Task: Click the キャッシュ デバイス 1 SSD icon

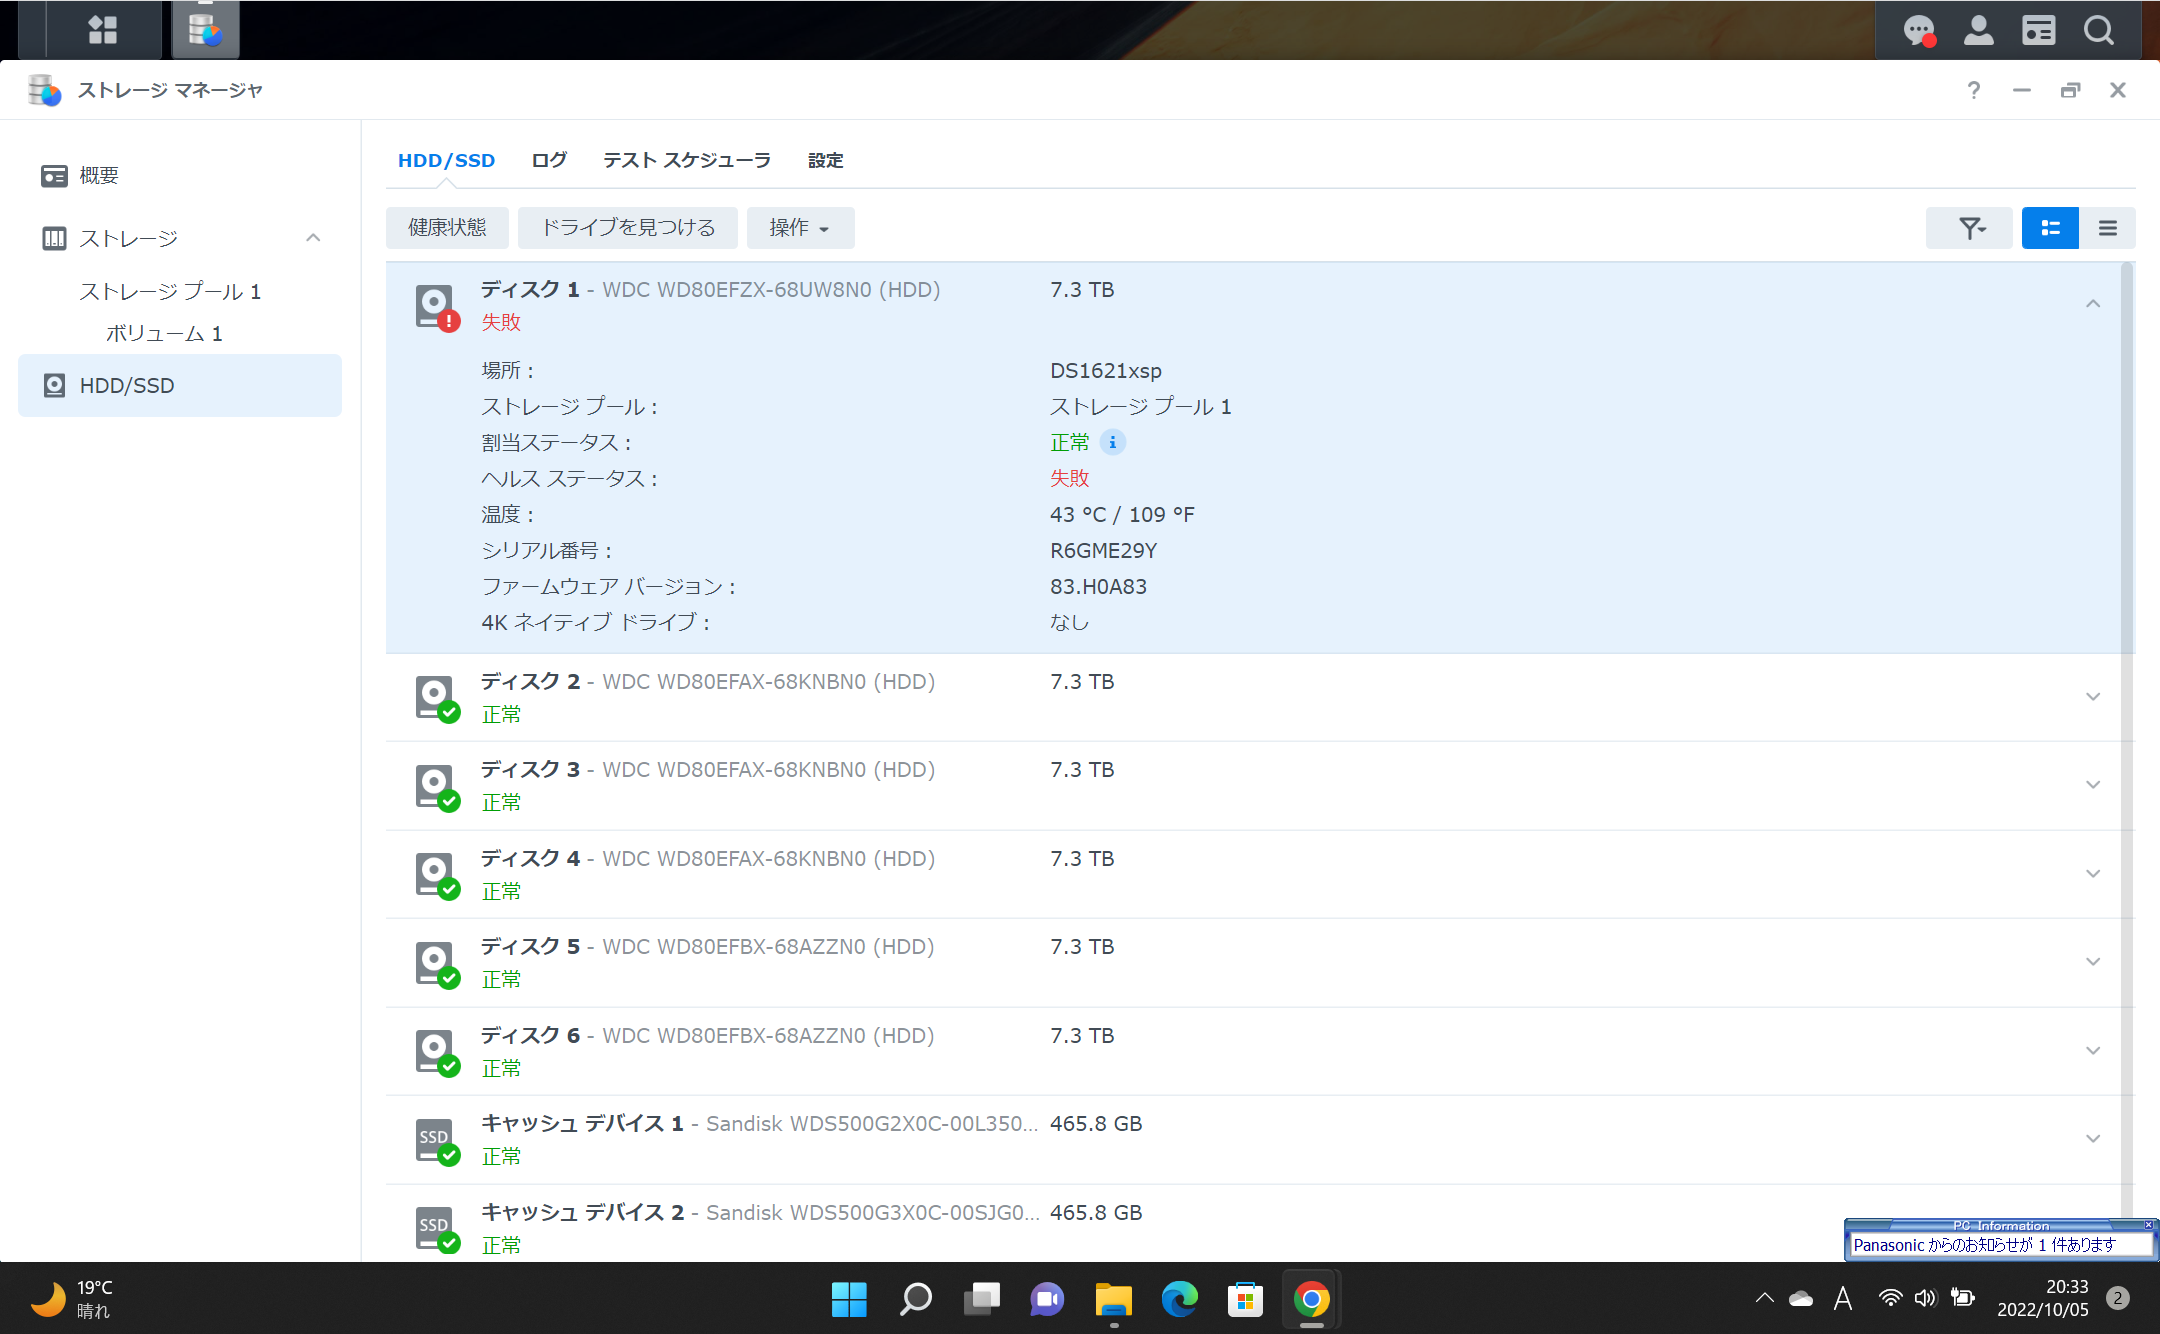Action: (437, 1141)
